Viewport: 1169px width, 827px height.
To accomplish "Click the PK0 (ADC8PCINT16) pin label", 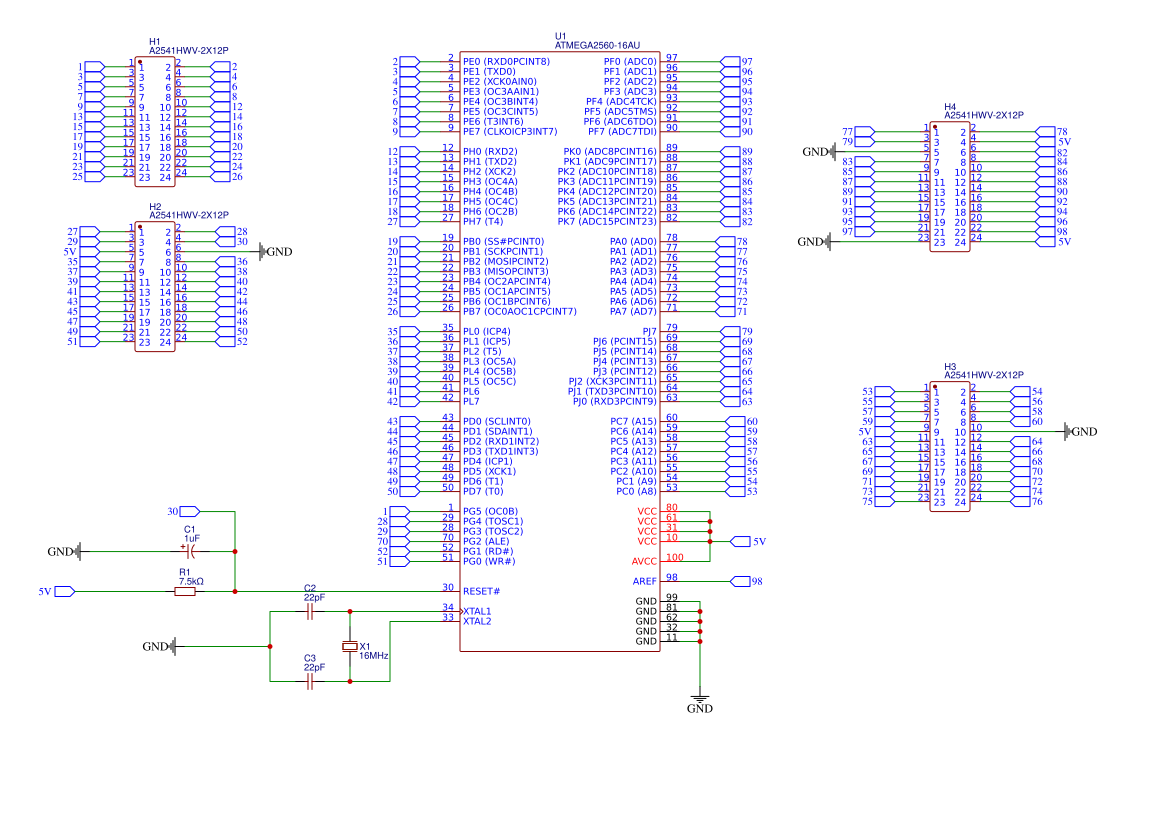I will pyautogui.click(x=610, y=151).
